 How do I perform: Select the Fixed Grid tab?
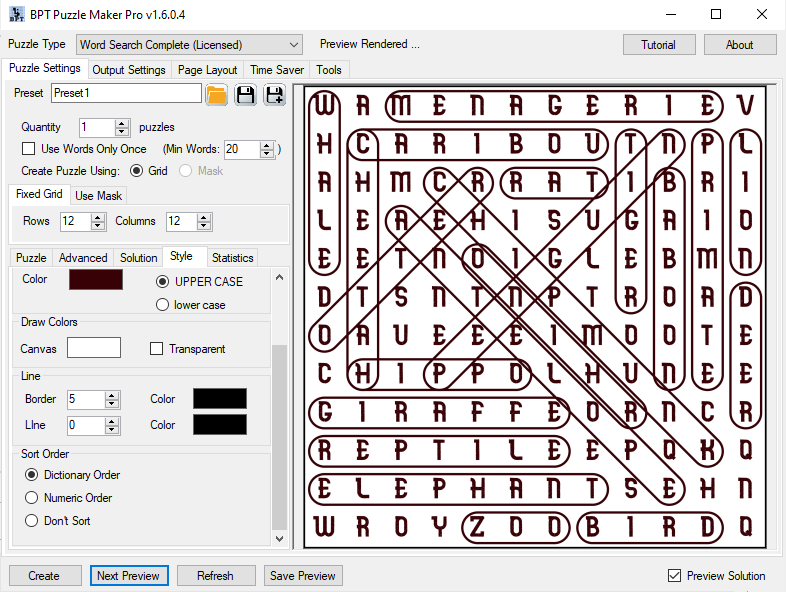tap(39, 194)
